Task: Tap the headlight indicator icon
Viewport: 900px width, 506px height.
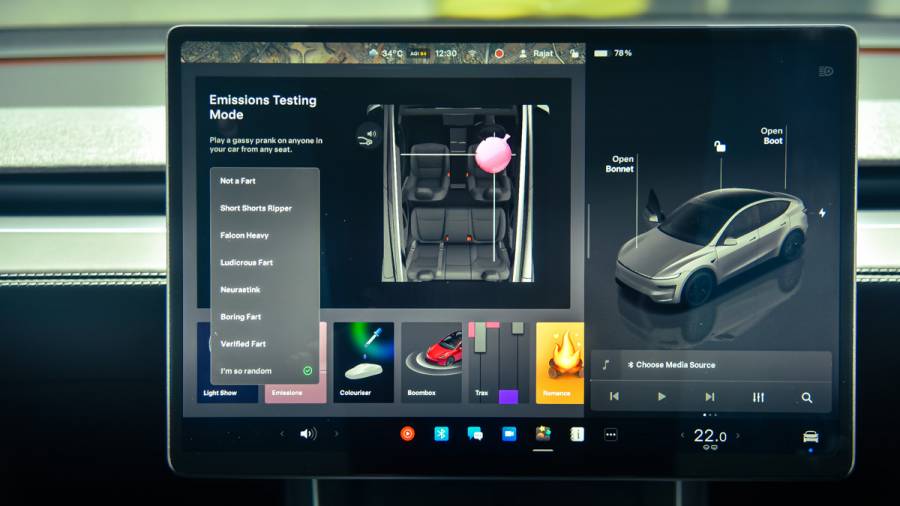Action: tap(825, 71)
